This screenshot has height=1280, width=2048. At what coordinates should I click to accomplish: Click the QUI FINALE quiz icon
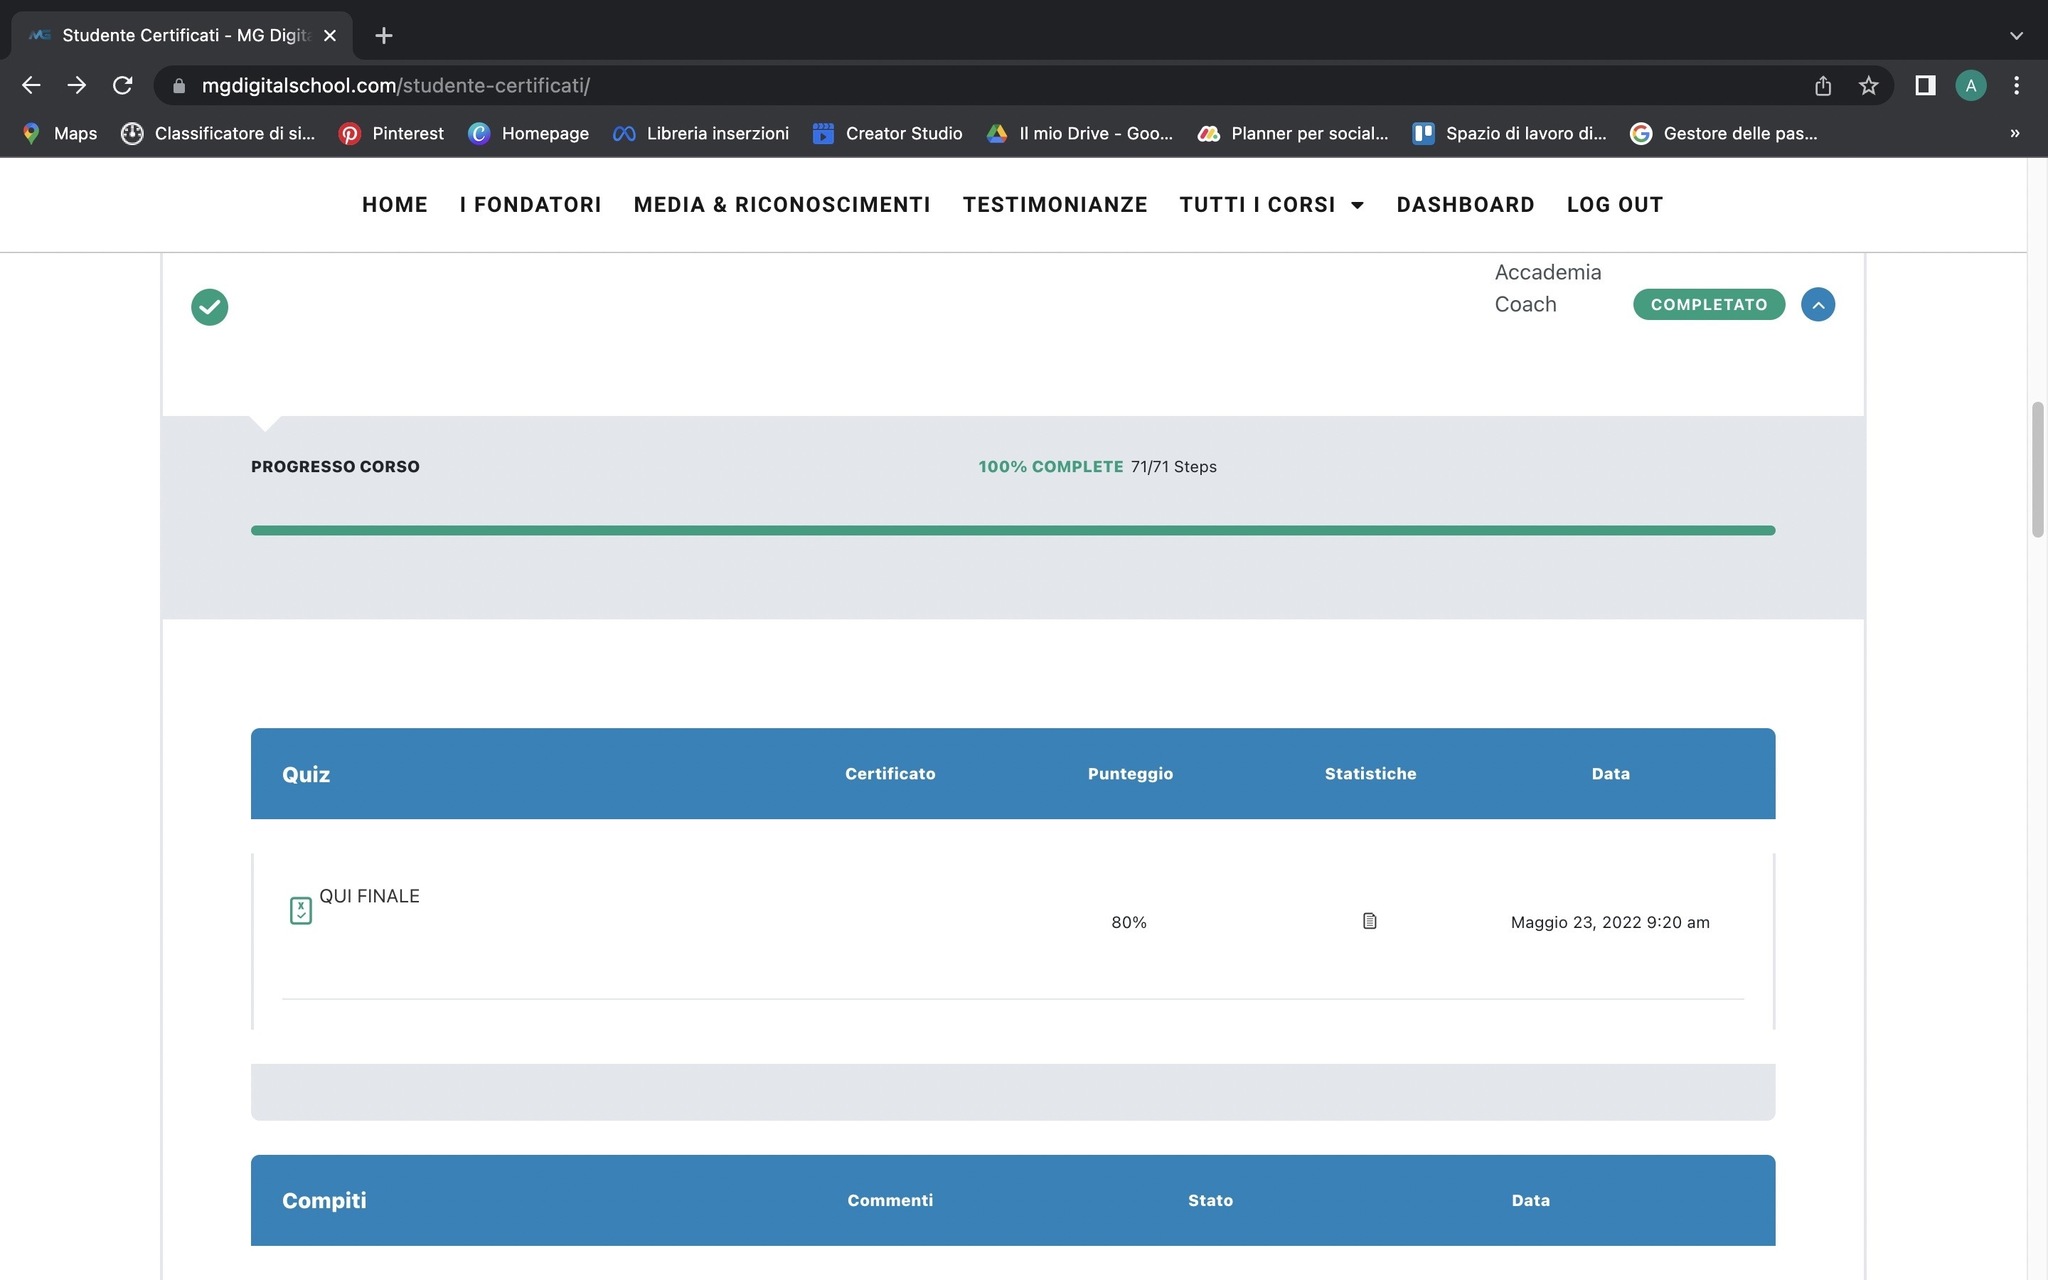(300, 910)
